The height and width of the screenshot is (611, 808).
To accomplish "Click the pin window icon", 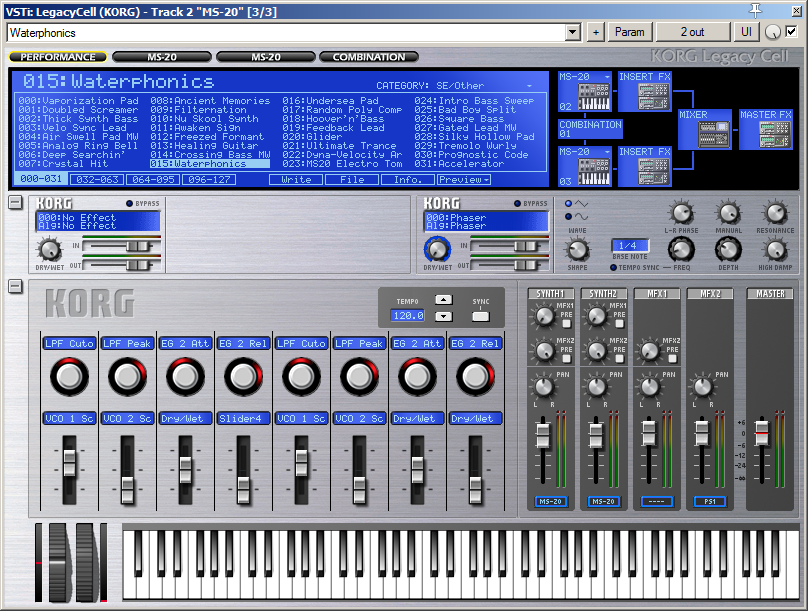I will pyautogui.click(x=755, y=10).
